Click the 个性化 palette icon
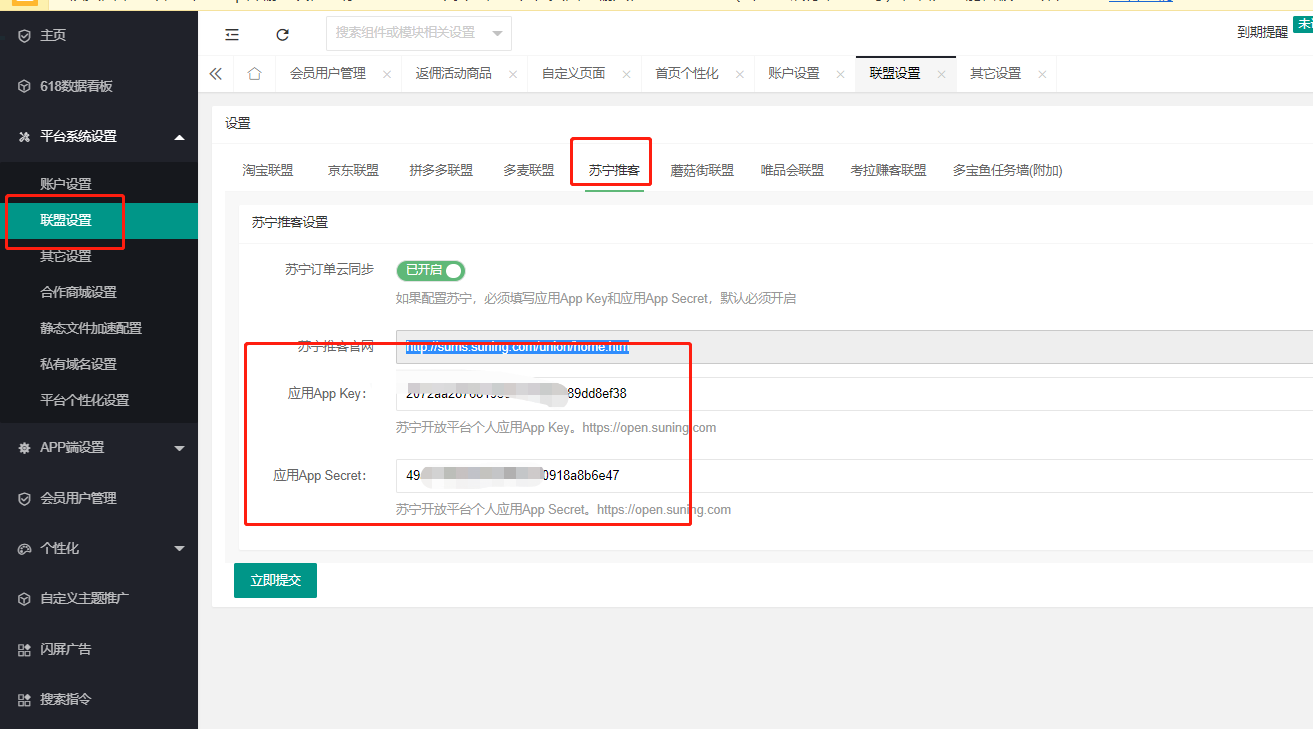The height and width of the screenshot is (729, 1313). tap(25, 549)
